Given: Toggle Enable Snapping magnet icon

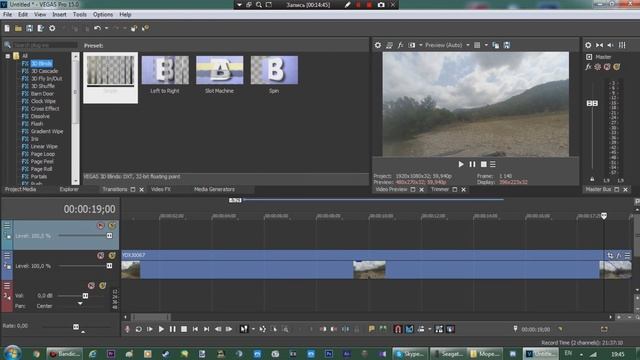Looking at the screenshot, I should [398, 329].
